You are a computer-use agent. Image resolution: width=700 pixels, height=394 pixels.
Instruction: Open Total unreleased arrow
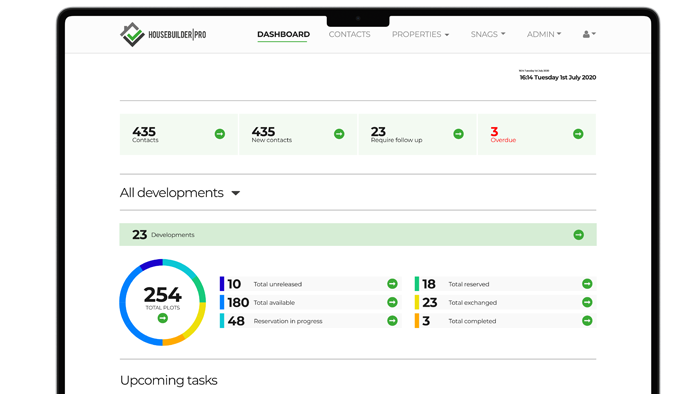(x=392, y=284)
